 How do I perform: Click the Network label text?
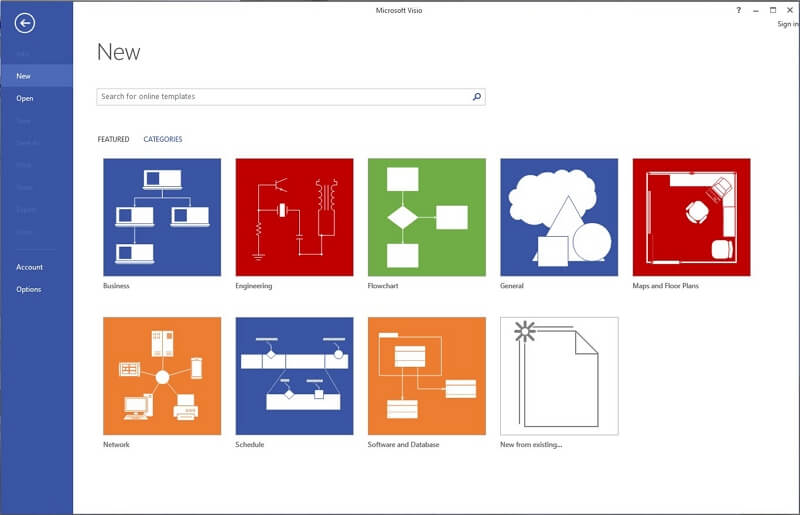(116, 445)
